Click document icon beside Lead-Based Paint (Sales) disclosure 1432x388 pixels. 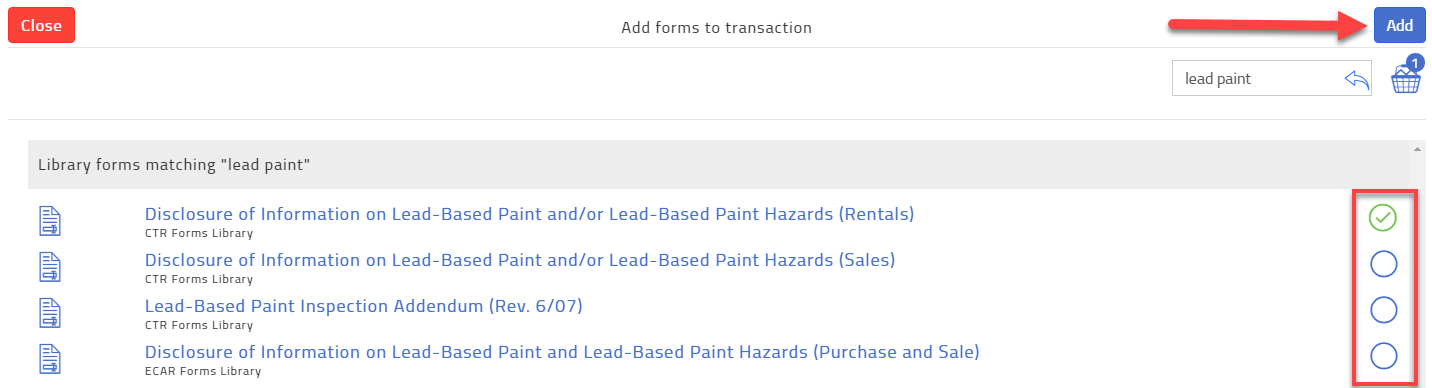tap(50, 267)
